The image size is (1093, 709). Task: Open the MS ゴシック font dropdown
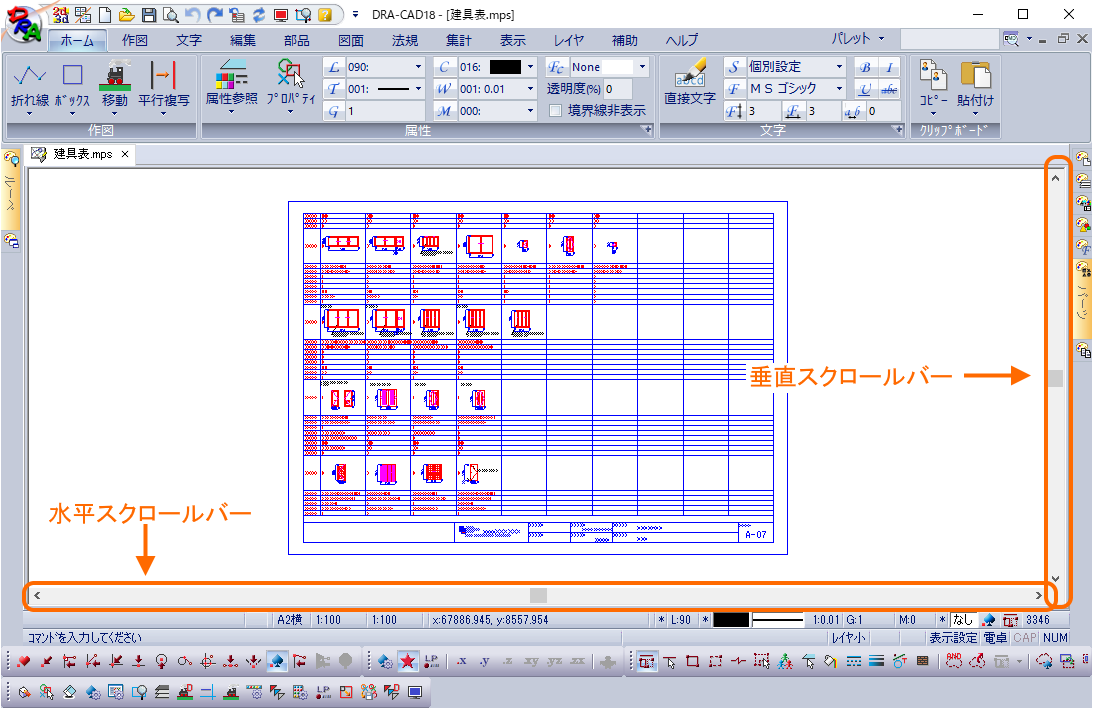(x=839, y=89)
